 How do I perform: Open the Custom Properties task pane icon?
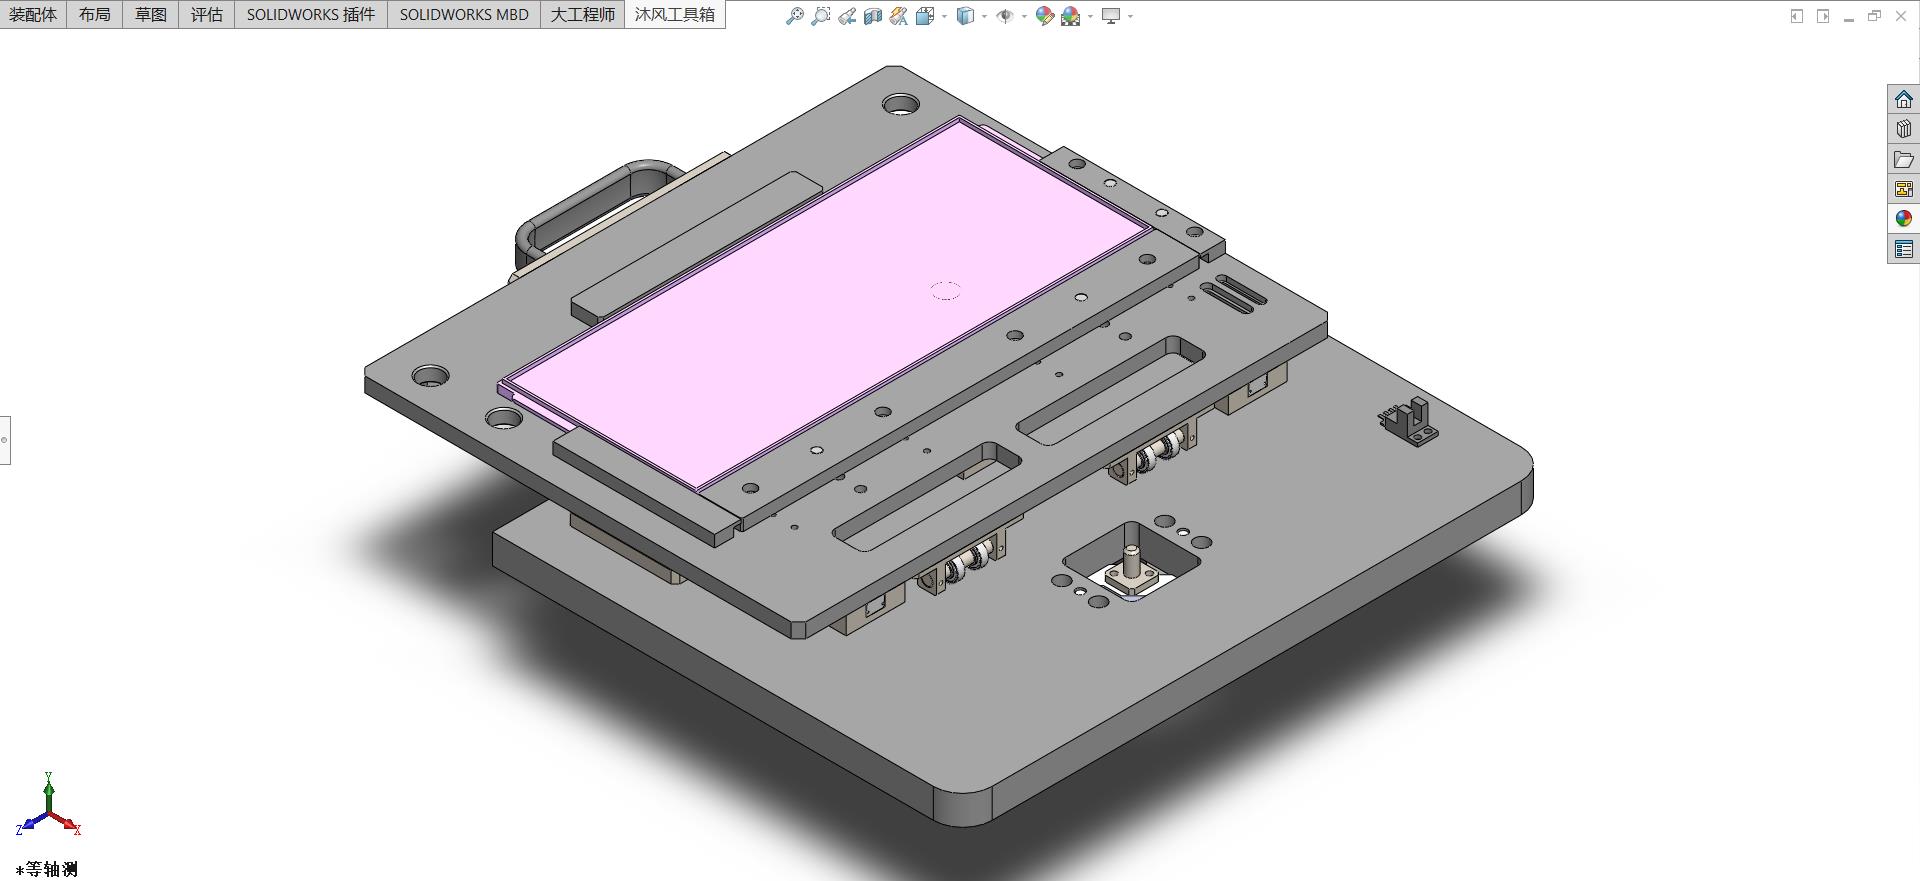pos(1904,249)
